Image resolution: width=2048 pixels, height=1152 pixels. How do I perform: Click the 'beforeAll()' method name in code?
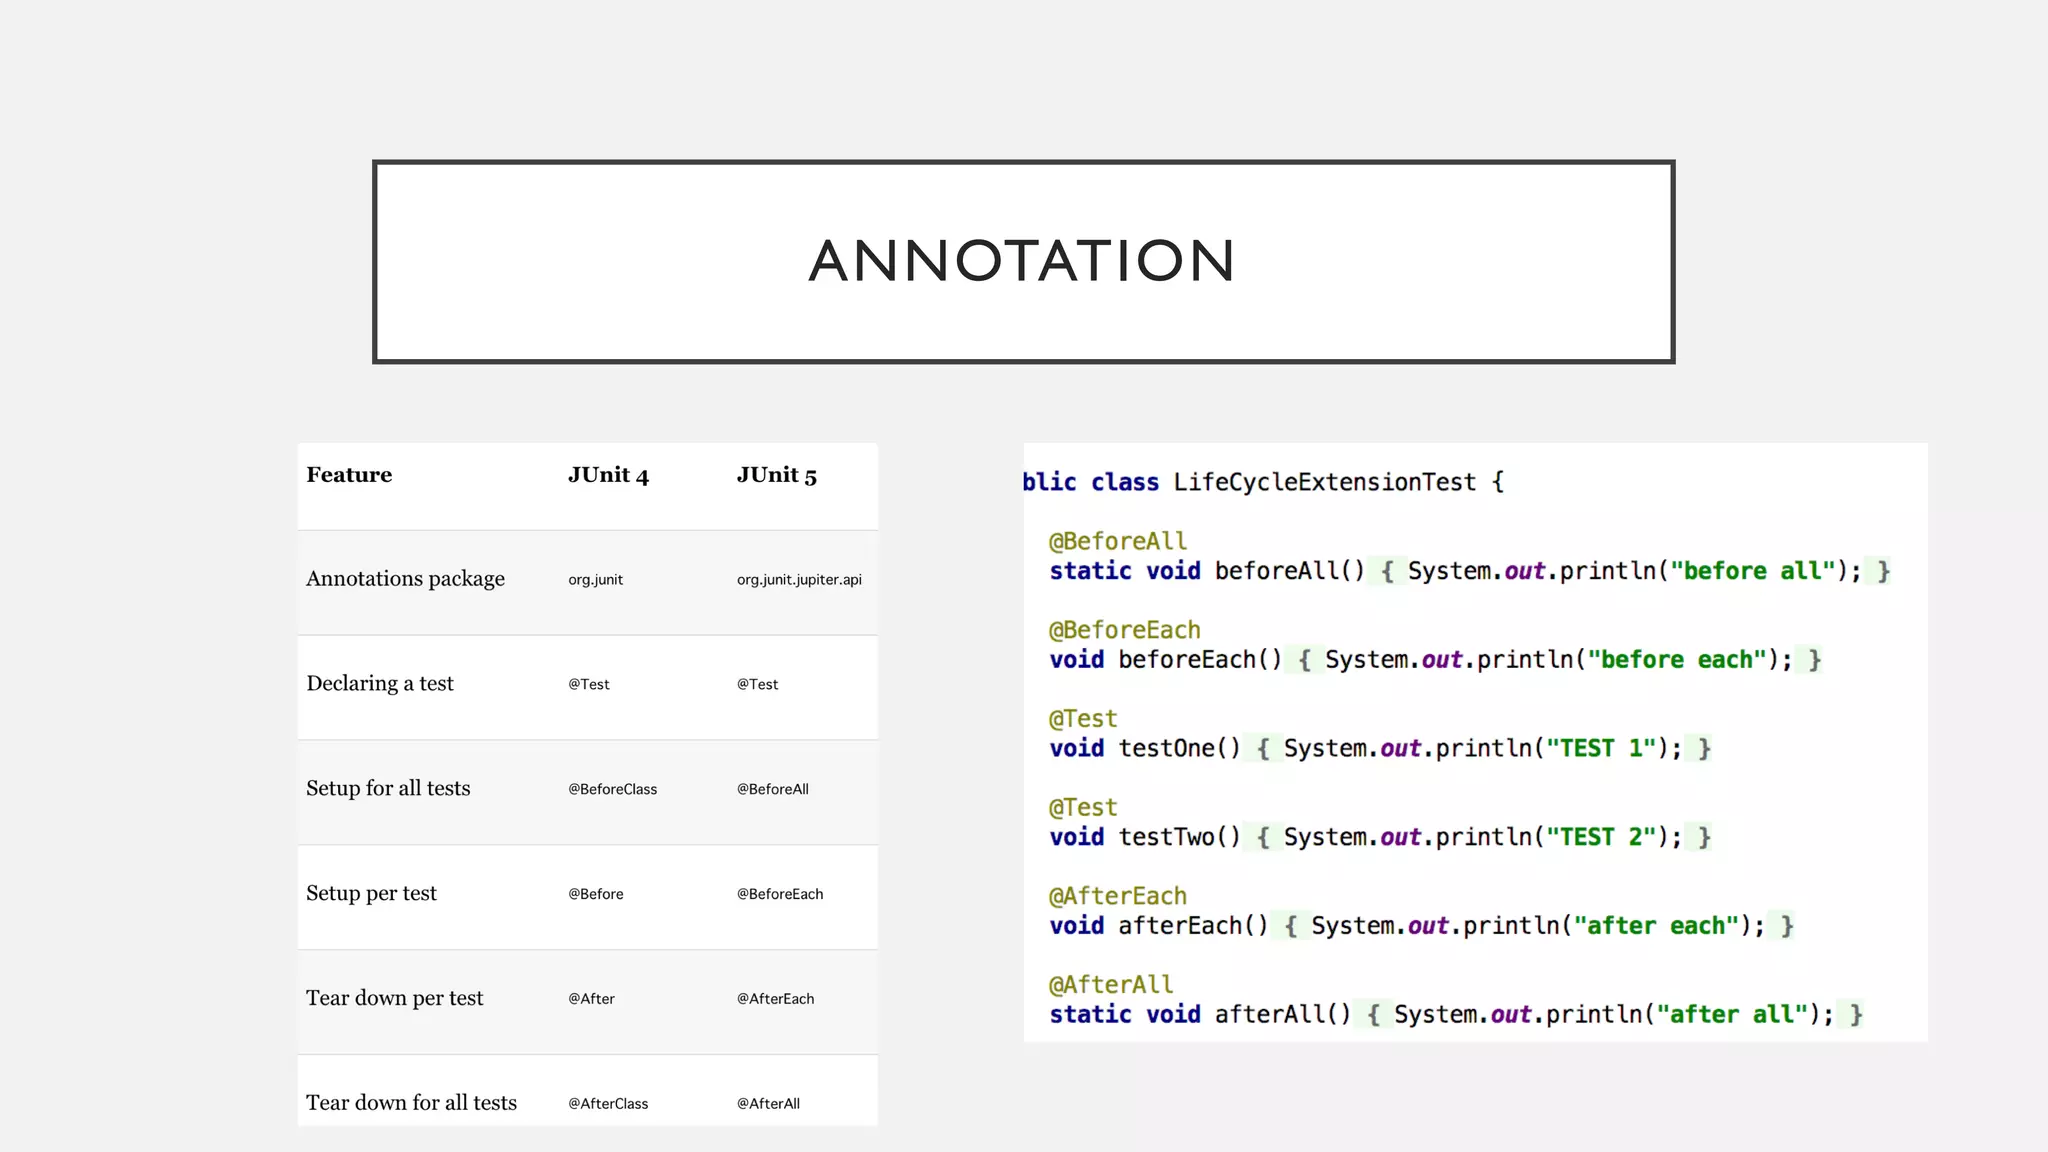[x=1289, y=571]
